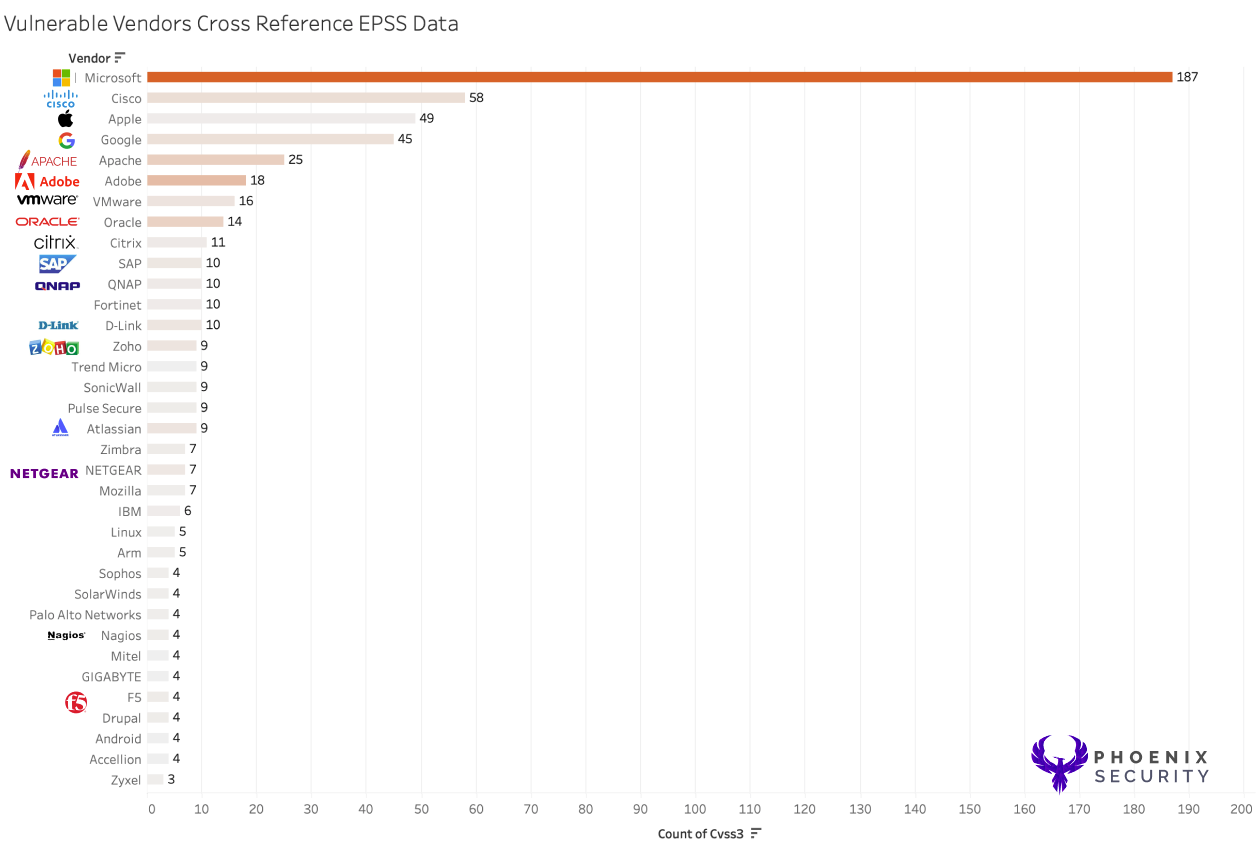This screenshot has height=846, width=1259.
Task: Sort by the Vendor header sort icon
Action: (120, 58)
